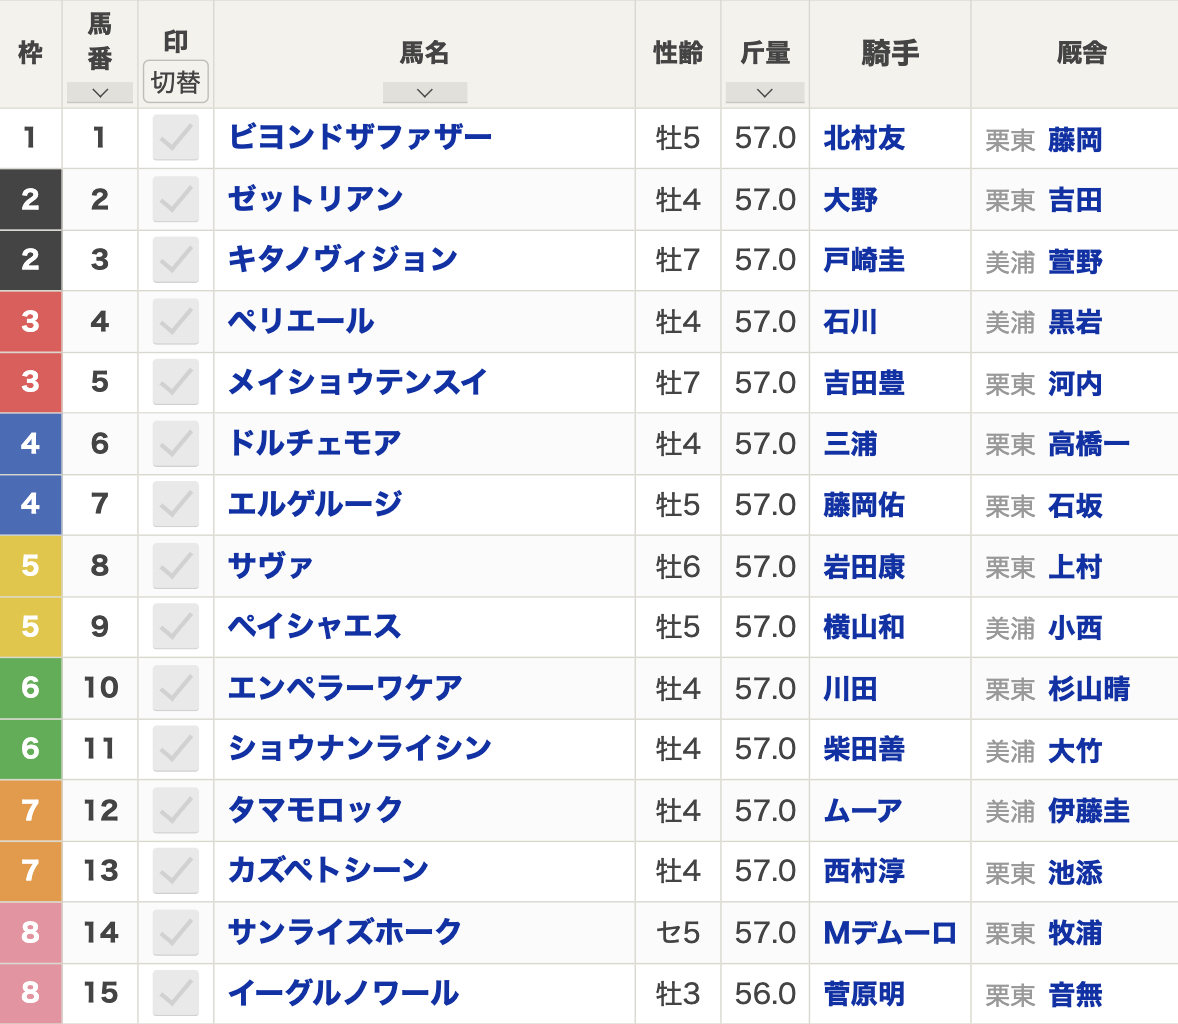
Task: Open horse page for キタノヴィジョン
Action: point(343,260)
